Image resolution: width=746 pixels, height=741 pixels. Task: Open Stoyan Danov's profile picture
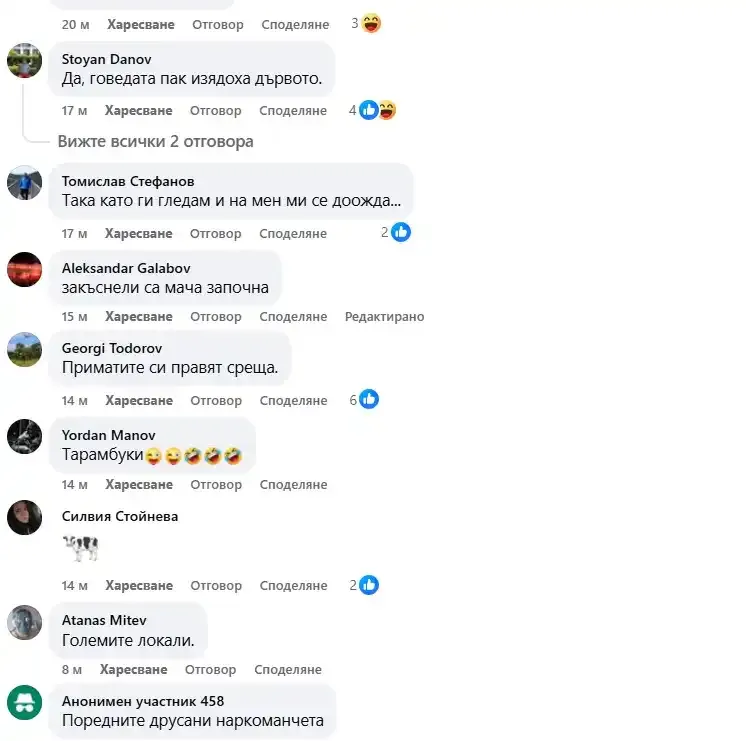(x=24, y=60)
